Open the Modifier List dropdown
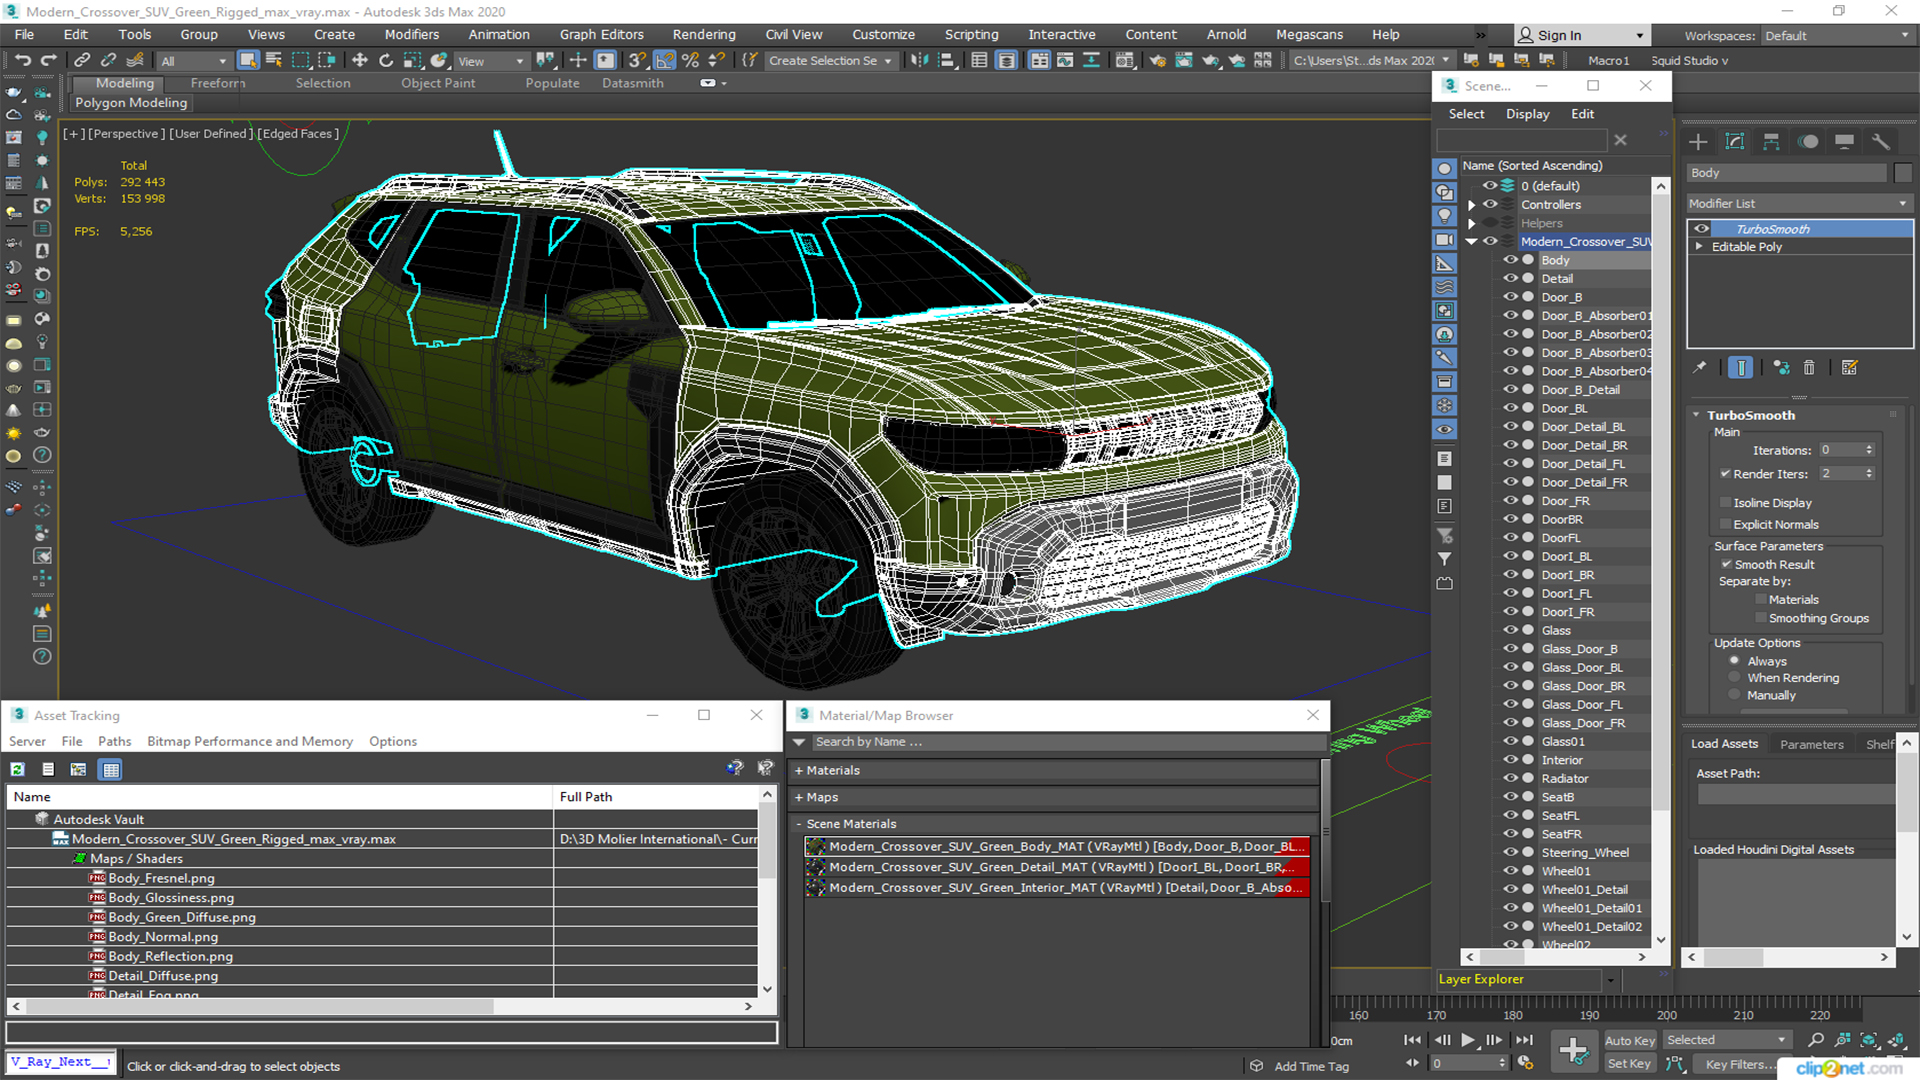This screenshot has width=1920, height=1080. tap(1799, 203)
